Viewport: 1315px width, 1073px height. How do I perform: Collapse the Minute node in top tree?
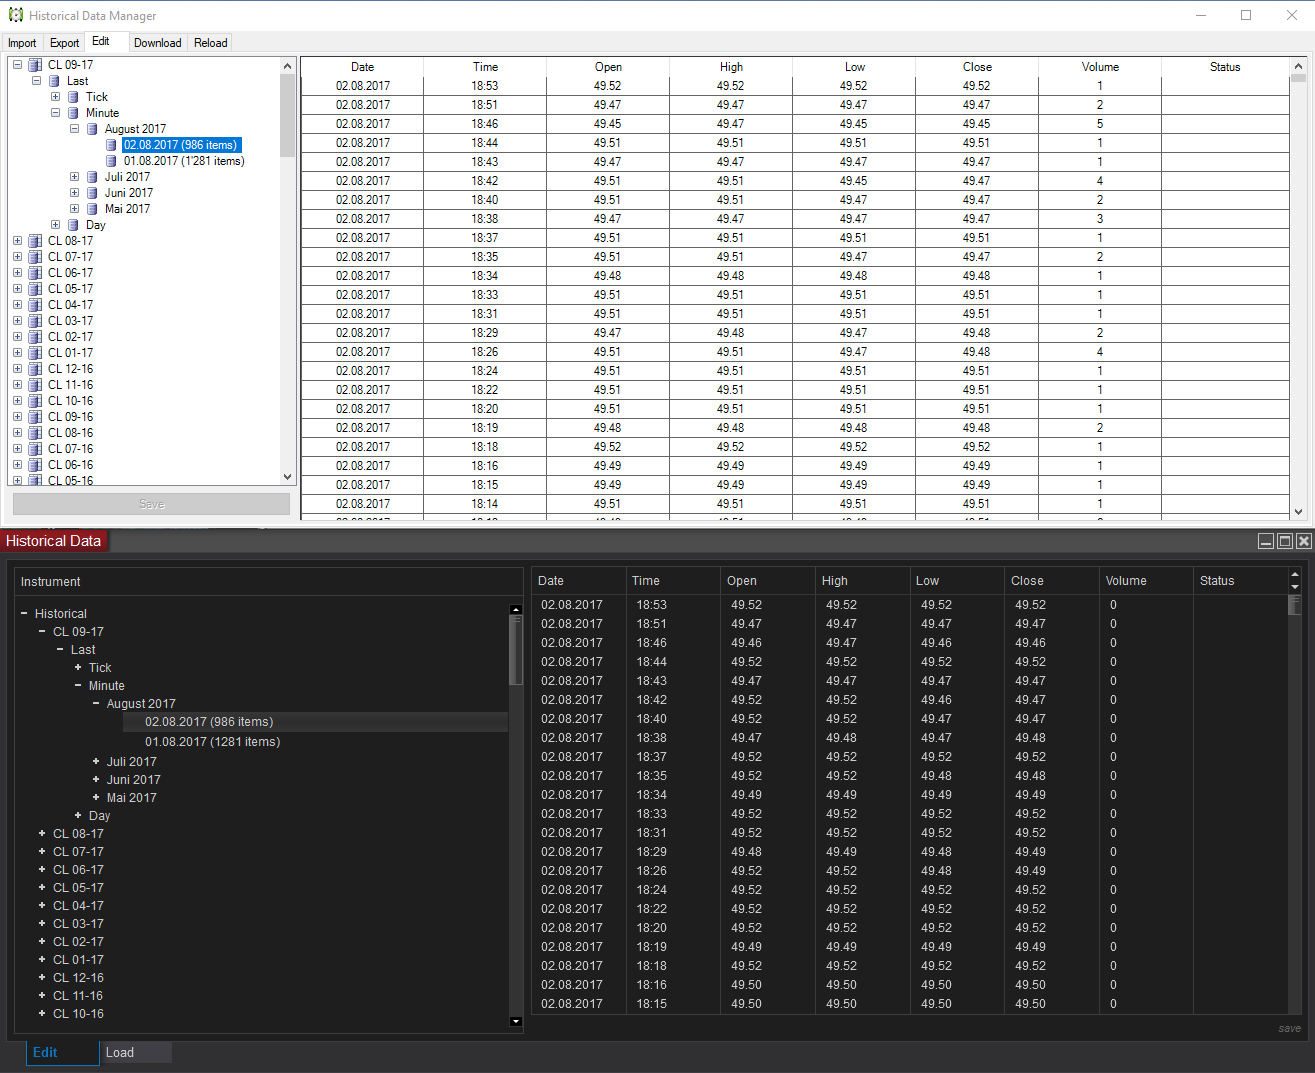point(55,113)
